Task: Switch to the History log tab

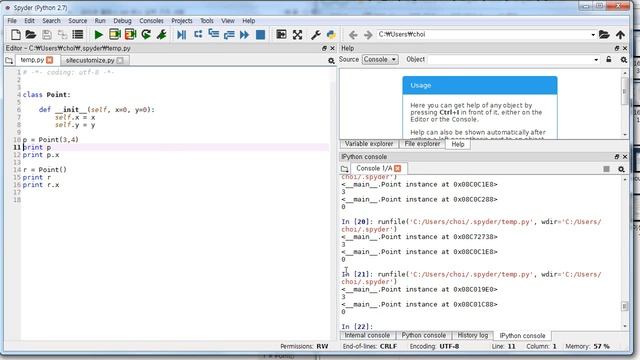Action: (473, 335)
